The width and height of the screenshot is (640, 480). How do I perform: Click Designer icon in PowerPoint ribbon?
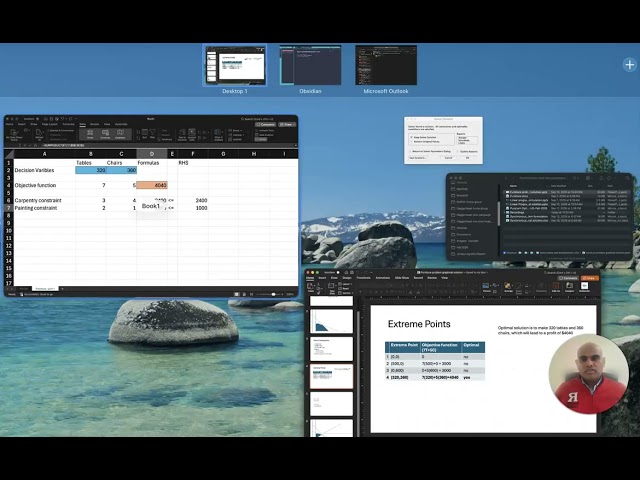(569, 287)
